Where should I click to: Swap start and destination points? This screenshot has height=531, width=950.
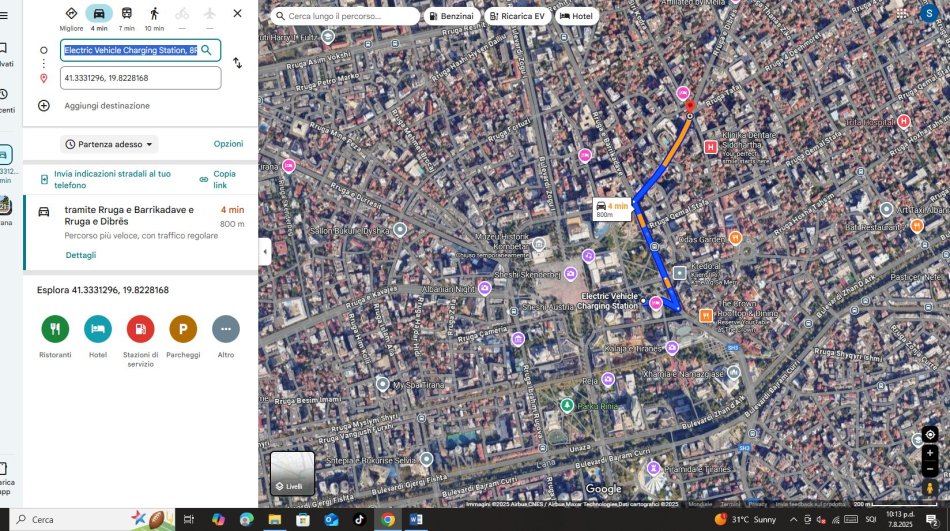click(x=237, y=63)
